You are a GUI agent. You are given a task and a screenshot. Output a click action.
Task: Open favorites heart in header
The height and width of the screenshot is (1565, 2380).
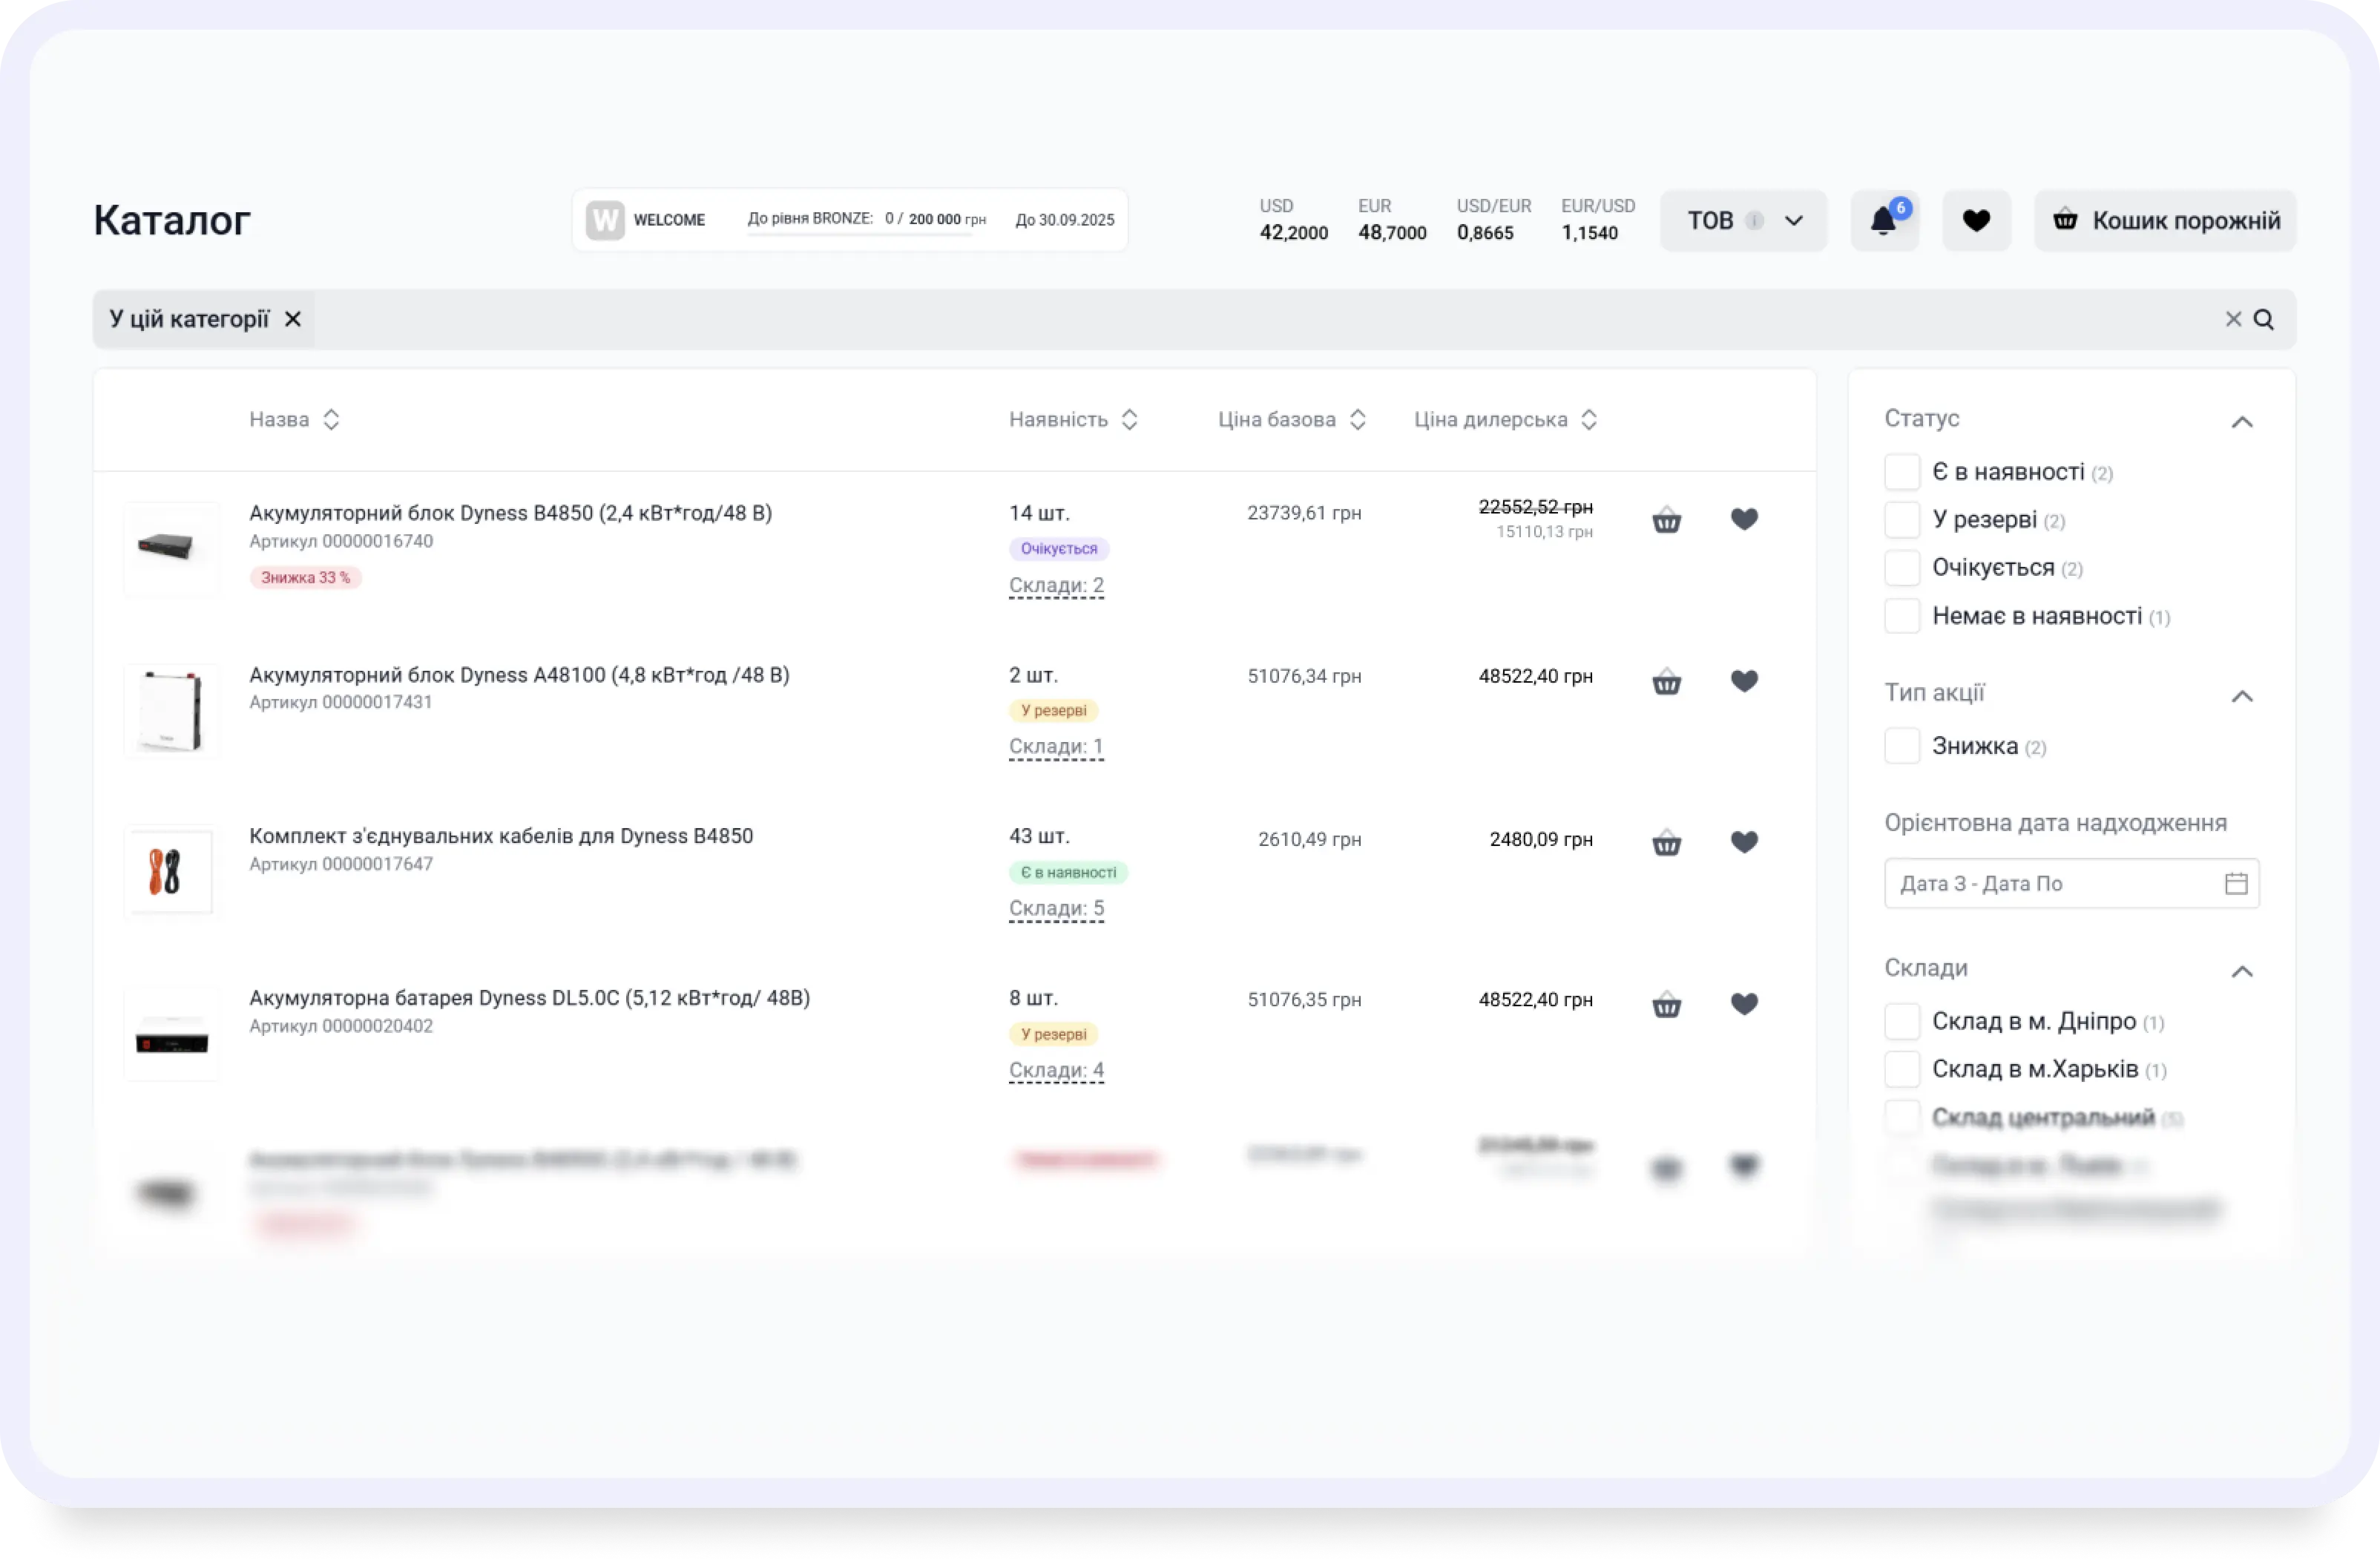1975,220
